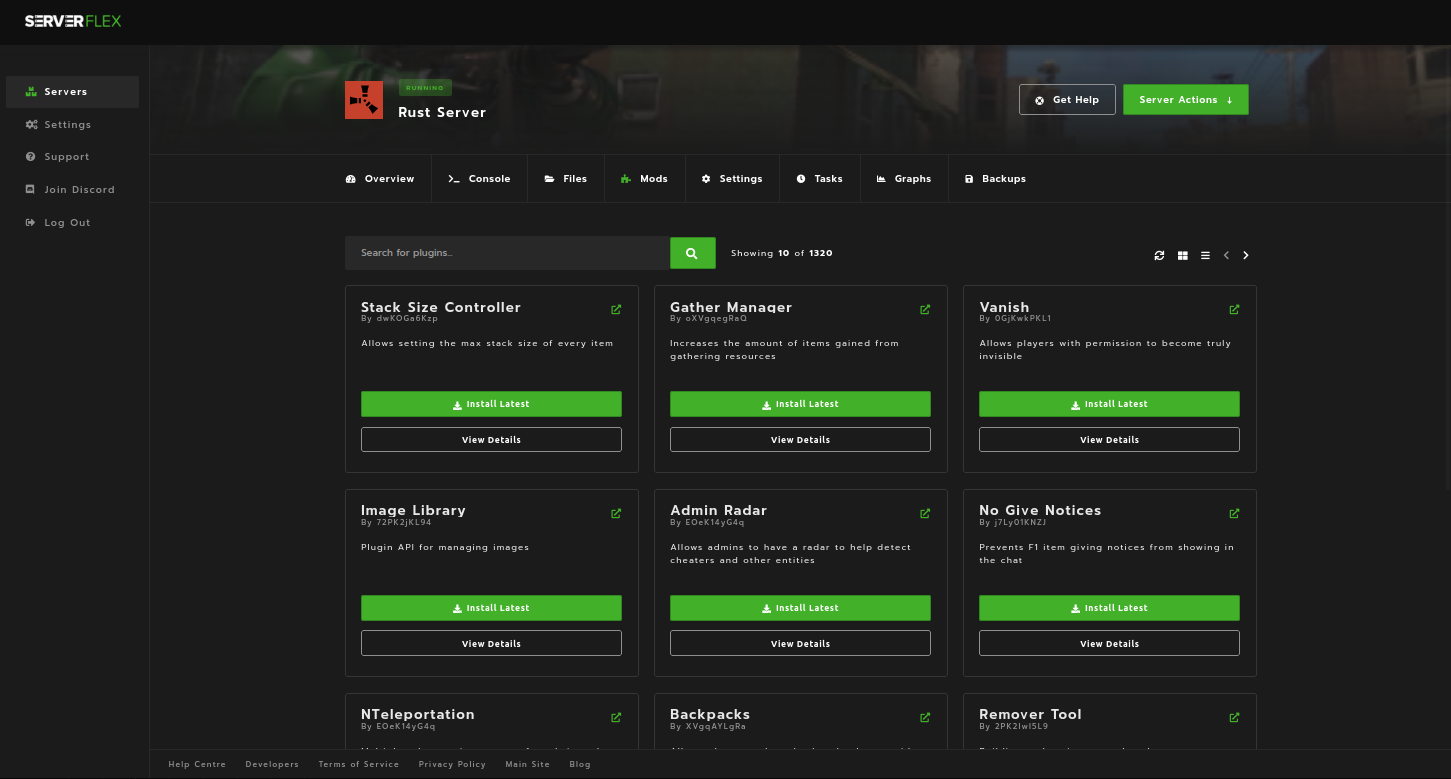Image resolution: width=1451 pixels, height=779 pixels.
Task: Focus the Search for plugins field
Action: 507,253
